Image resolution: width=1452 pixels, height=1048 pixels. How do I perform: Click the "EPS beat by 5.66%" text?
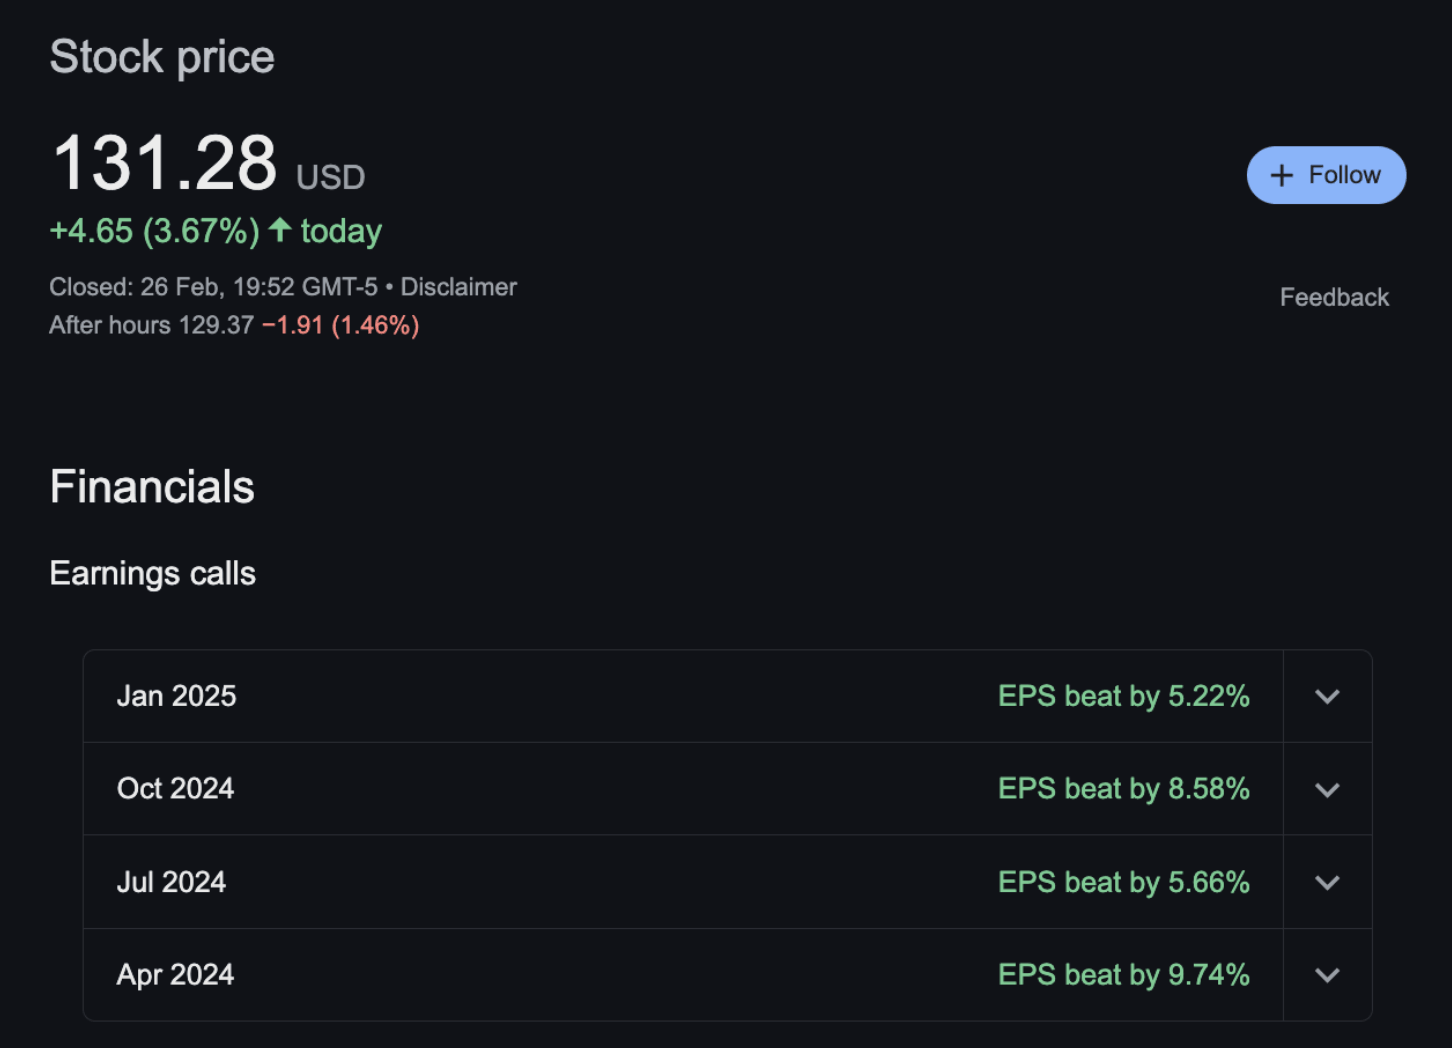point(1123,882)
